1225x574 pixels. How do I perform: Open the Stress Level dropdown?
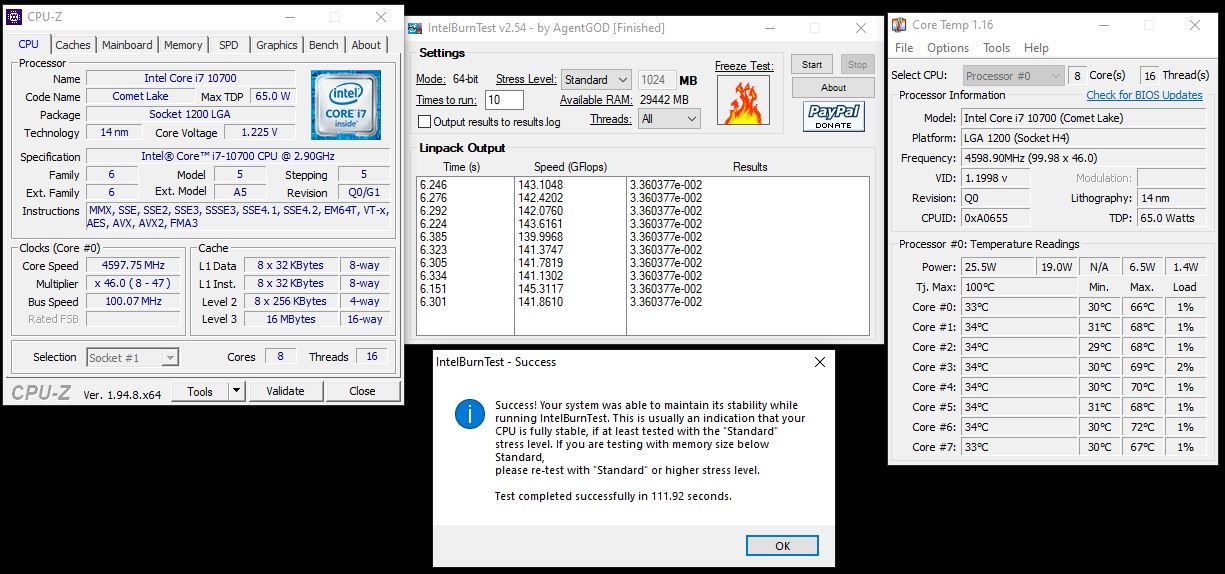pyautogui.click(x=594, y=80)
